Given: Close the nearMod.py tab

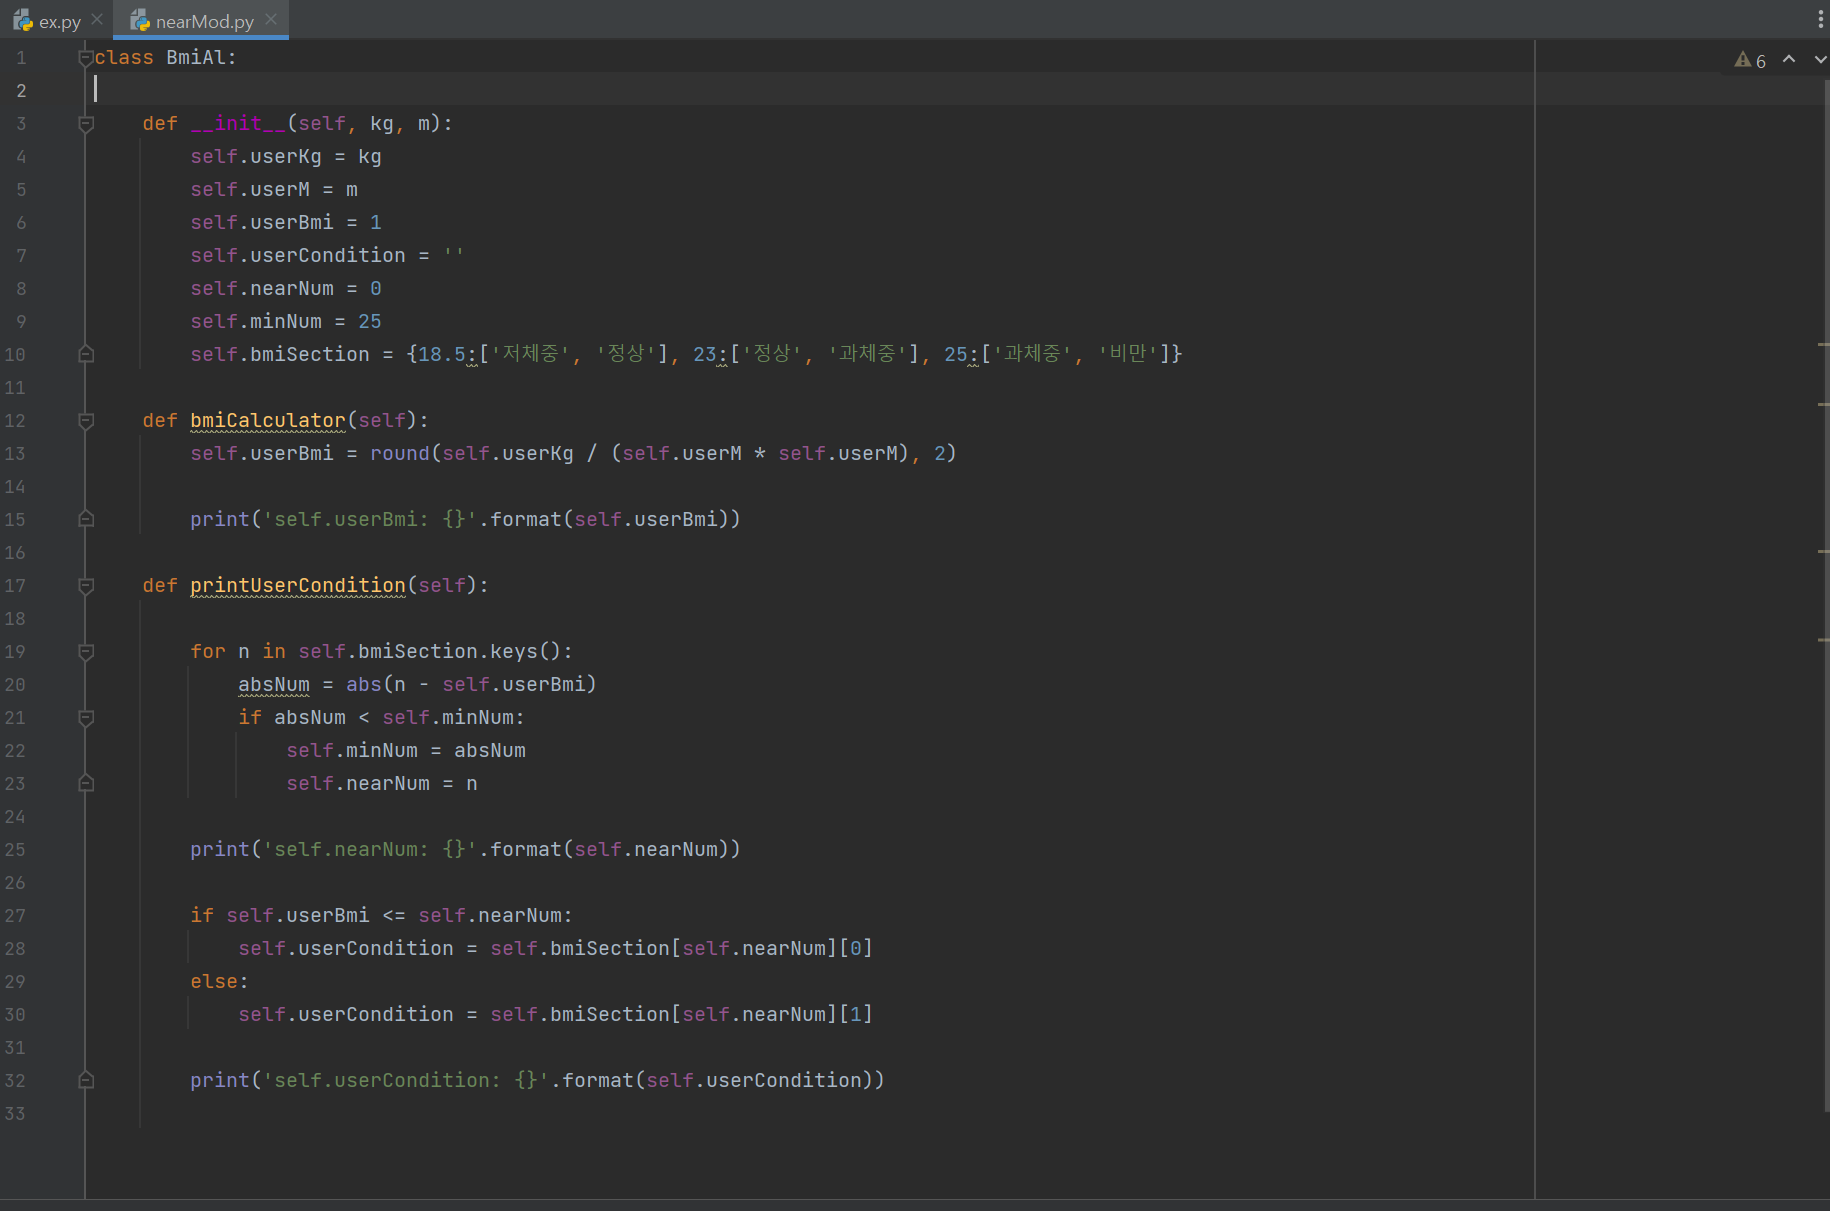Looking at the screenshot, I should coord(271,19).
